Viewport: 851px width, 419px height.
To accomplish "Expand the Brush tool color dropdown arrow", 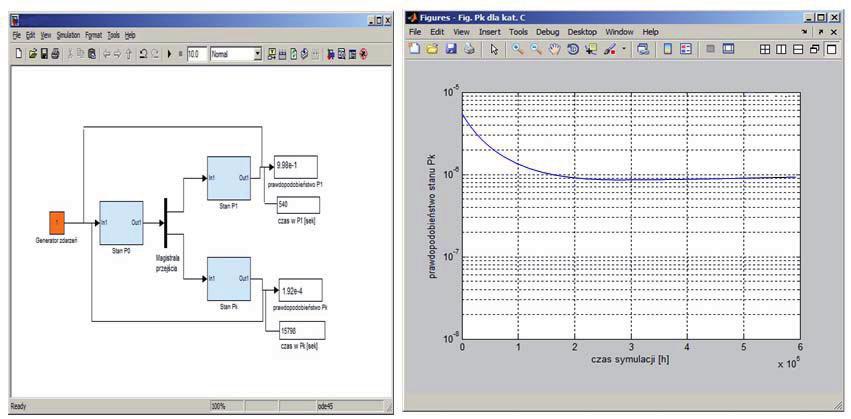I will click(624, 49).
